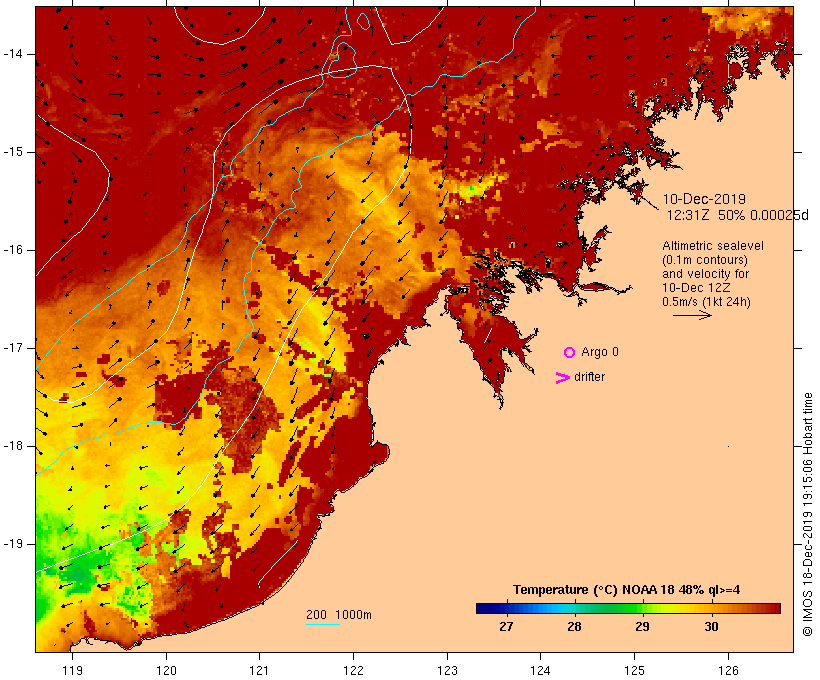Click the longitude axis label 119
Viewport: 820px width, 680px height.
[x=73, y=670]
